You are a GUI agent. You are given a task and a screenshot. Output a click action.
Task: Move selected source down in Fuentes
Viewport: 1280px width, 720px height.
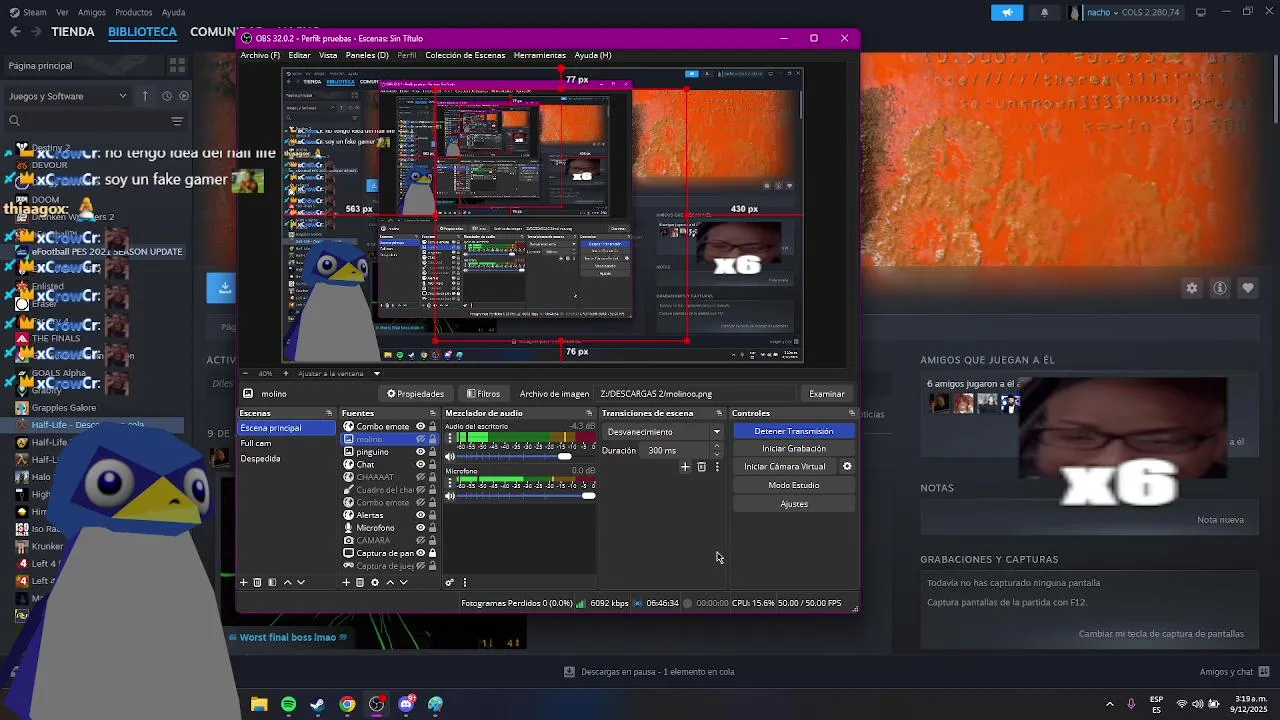pos(404,582)
